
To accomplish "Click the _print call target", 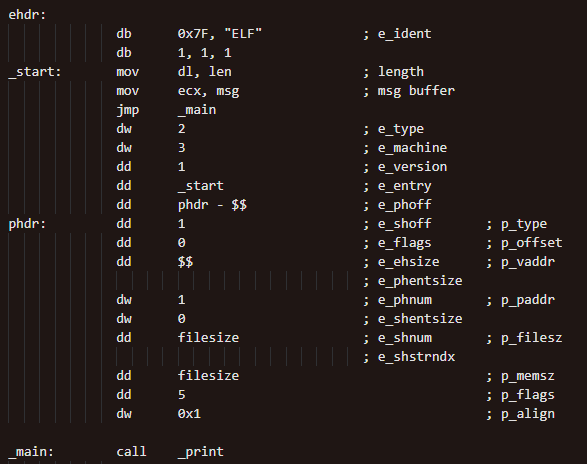I will (x=201, y=452).
